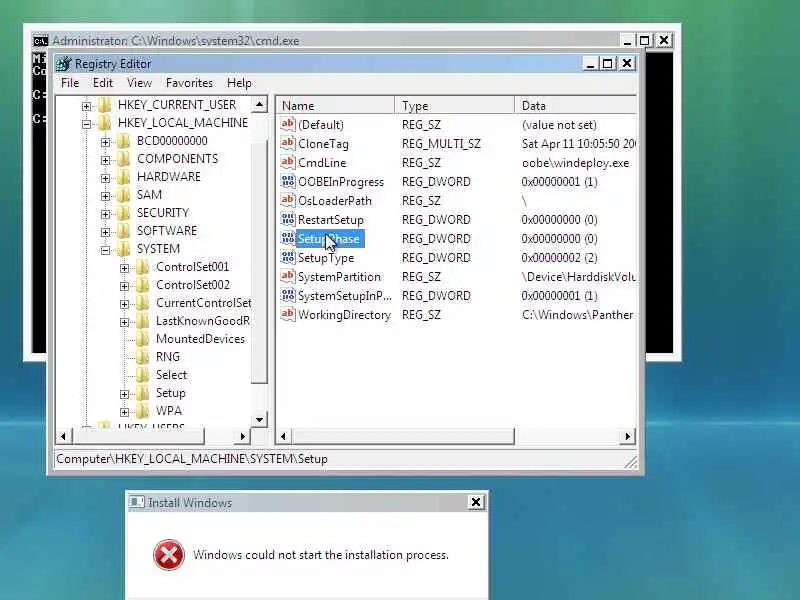Image resolution: width=800 pixels, height=600 pixels.
Task: Click the DWORD icon beside SetupType
Action: tap(288, 257)
